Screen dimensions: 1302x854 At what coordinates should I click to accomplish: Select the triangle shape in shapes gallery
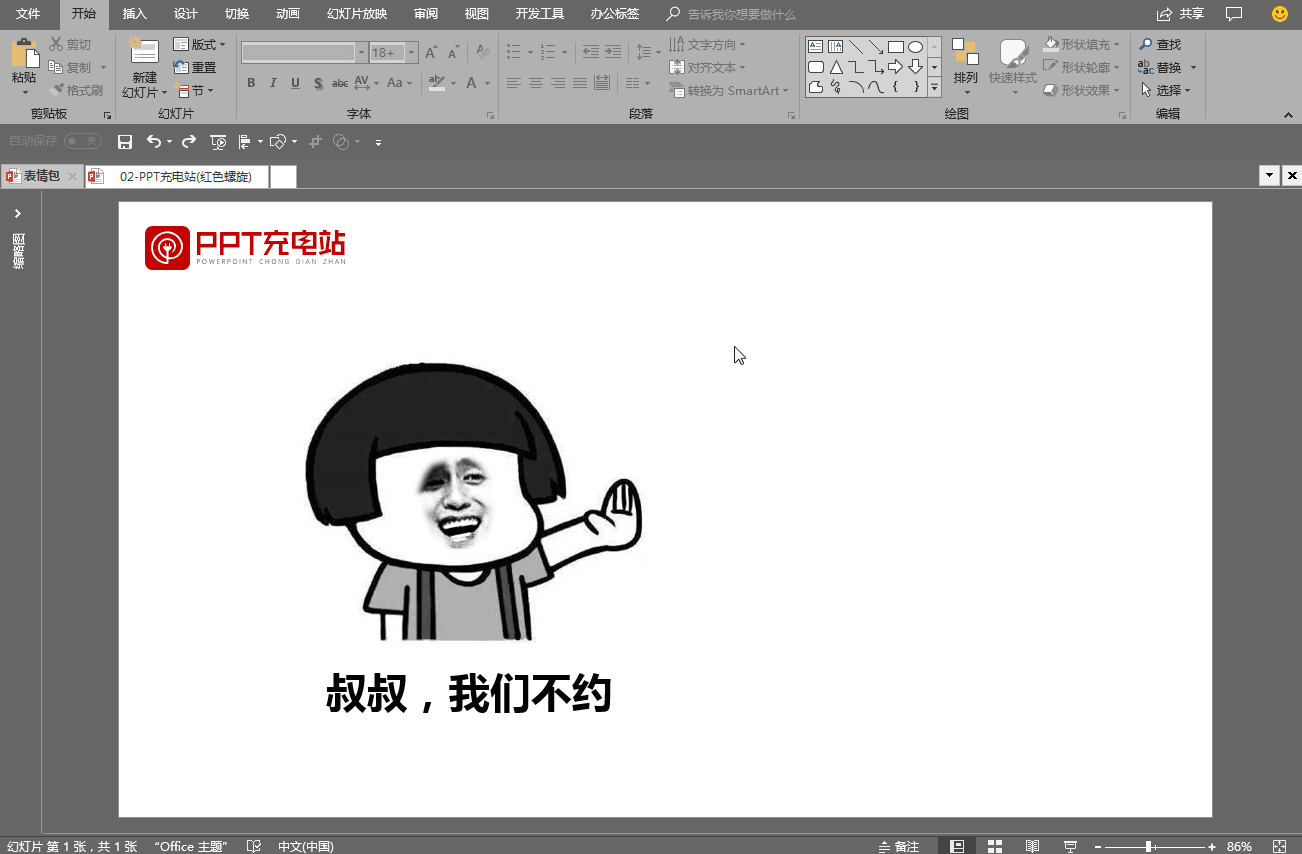click(x=835, y=67)
